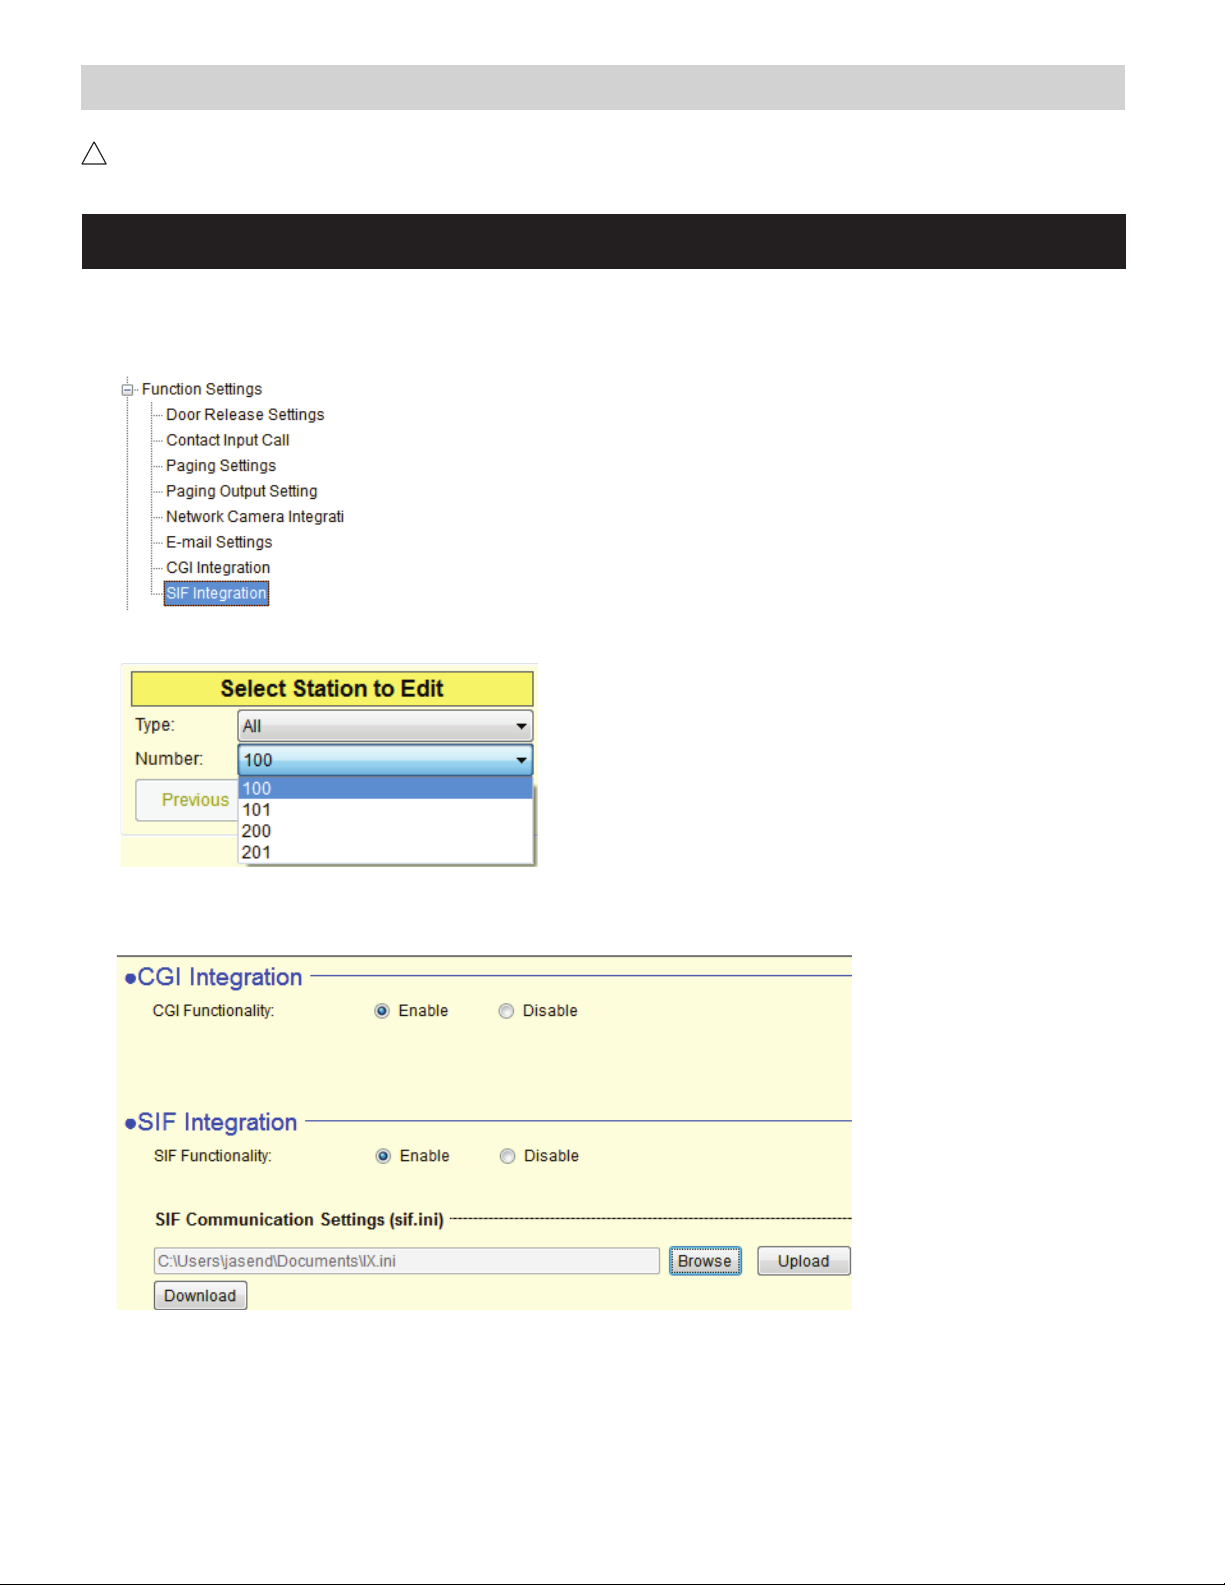Click the Previous button
Screen dimensions: 1225x1585
(x=187, y=800)
